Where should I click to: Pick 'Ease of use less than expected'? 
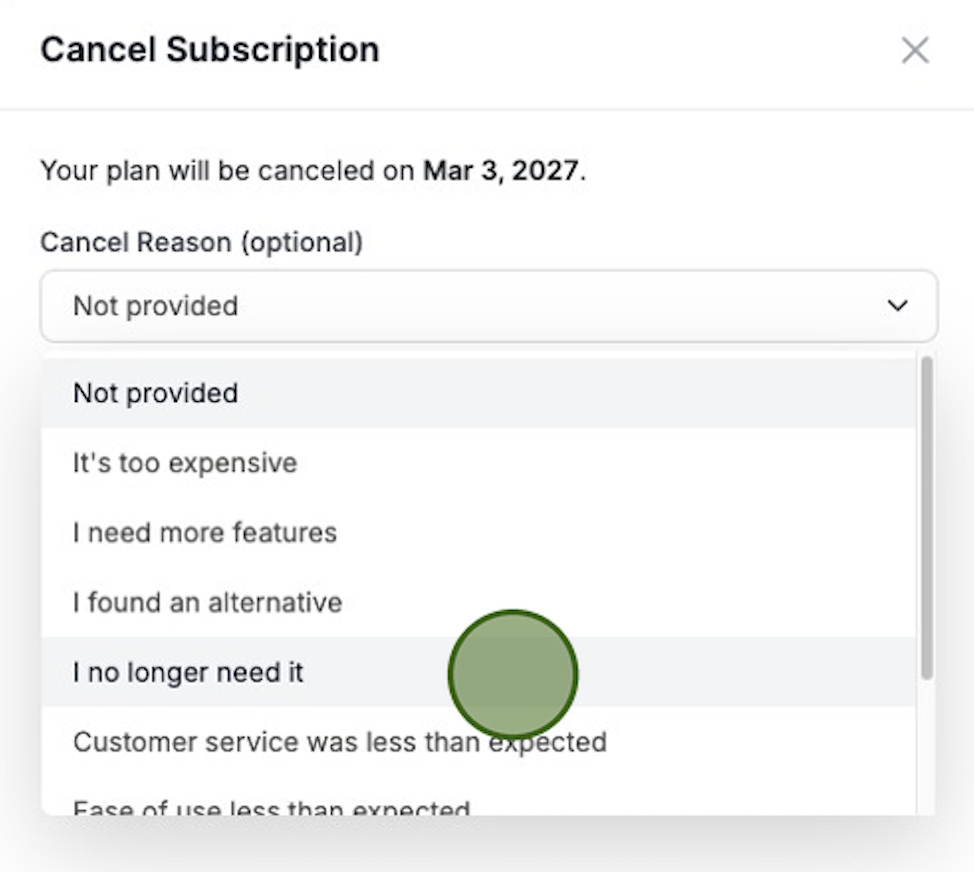click(x=271, y=806)
